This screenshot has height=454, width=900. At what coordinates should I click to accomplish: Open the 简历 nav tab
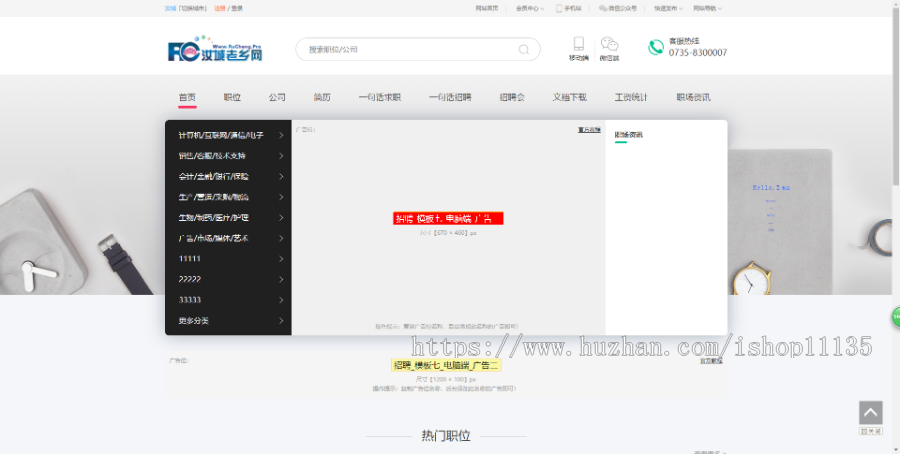coord(322,98)
